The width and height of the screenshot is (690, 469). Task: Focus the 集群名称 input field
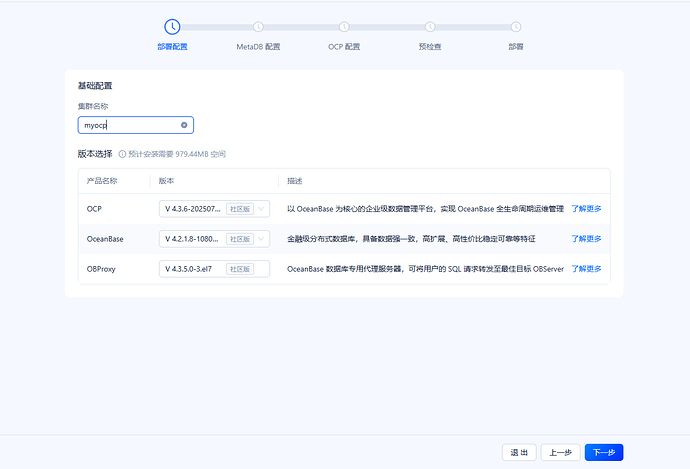136,125
